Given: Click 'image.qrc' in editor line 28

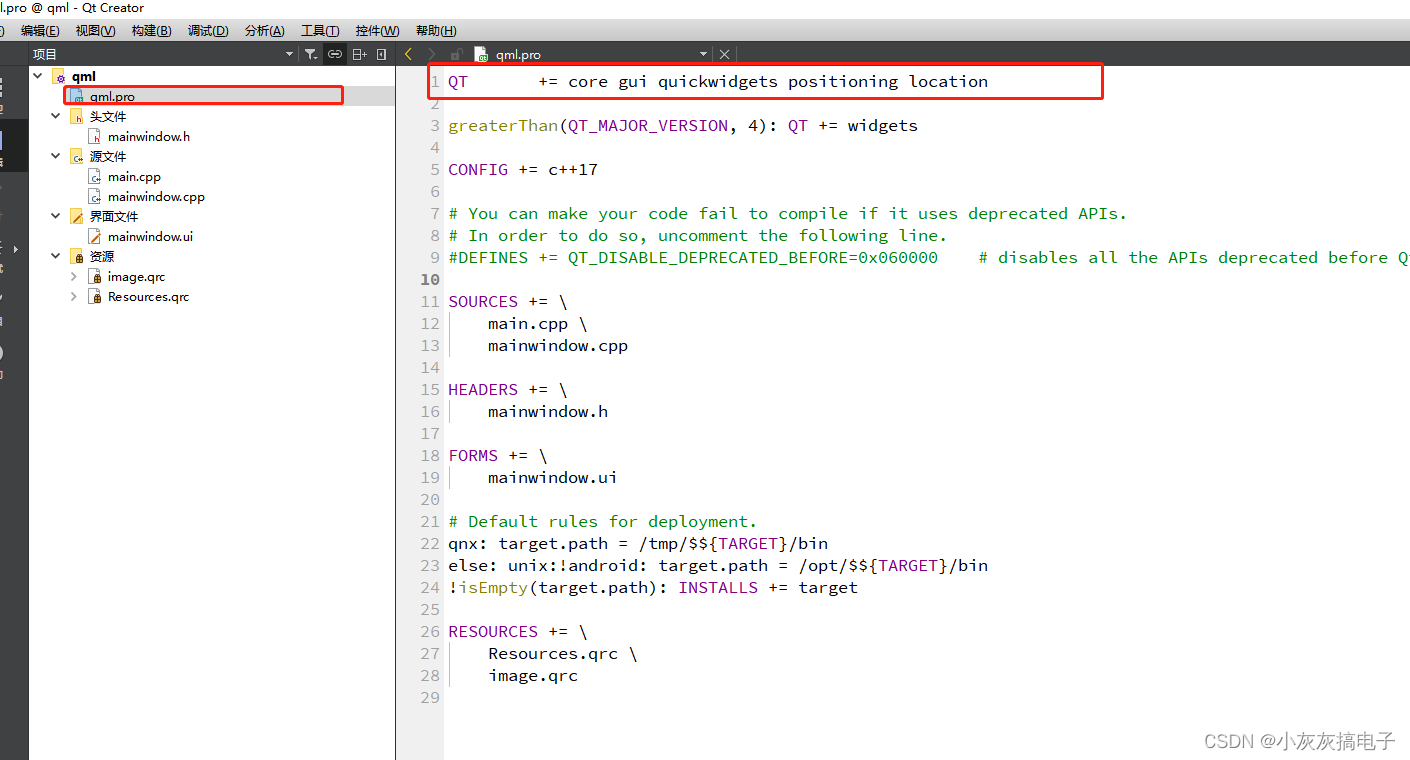Looking at the screenshot, I should (x=533, y=676).
